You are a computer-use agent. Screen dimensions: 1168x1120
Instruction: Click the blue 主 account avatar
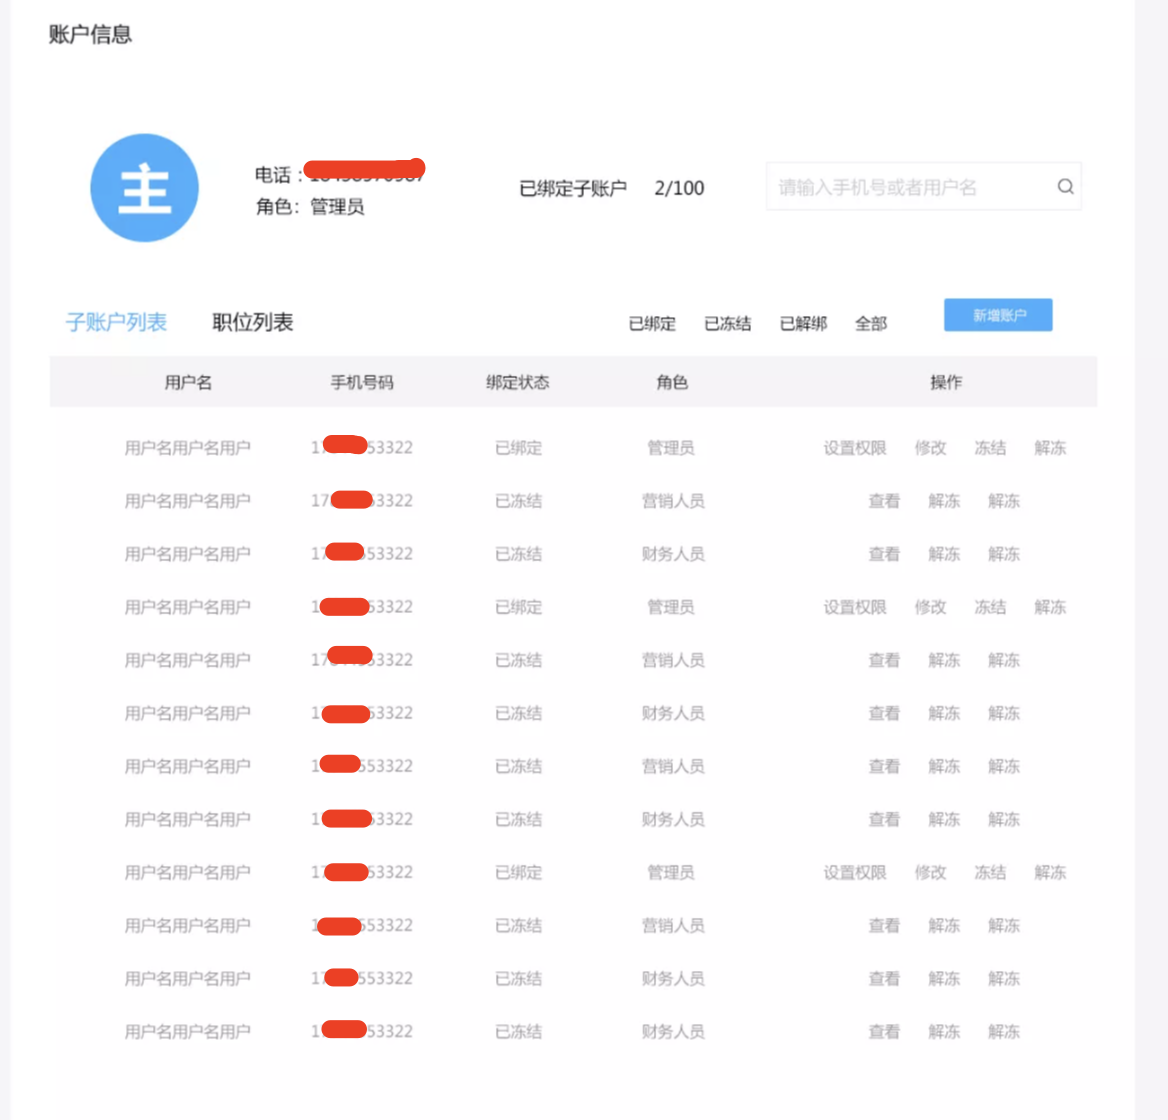pos(144,187)
